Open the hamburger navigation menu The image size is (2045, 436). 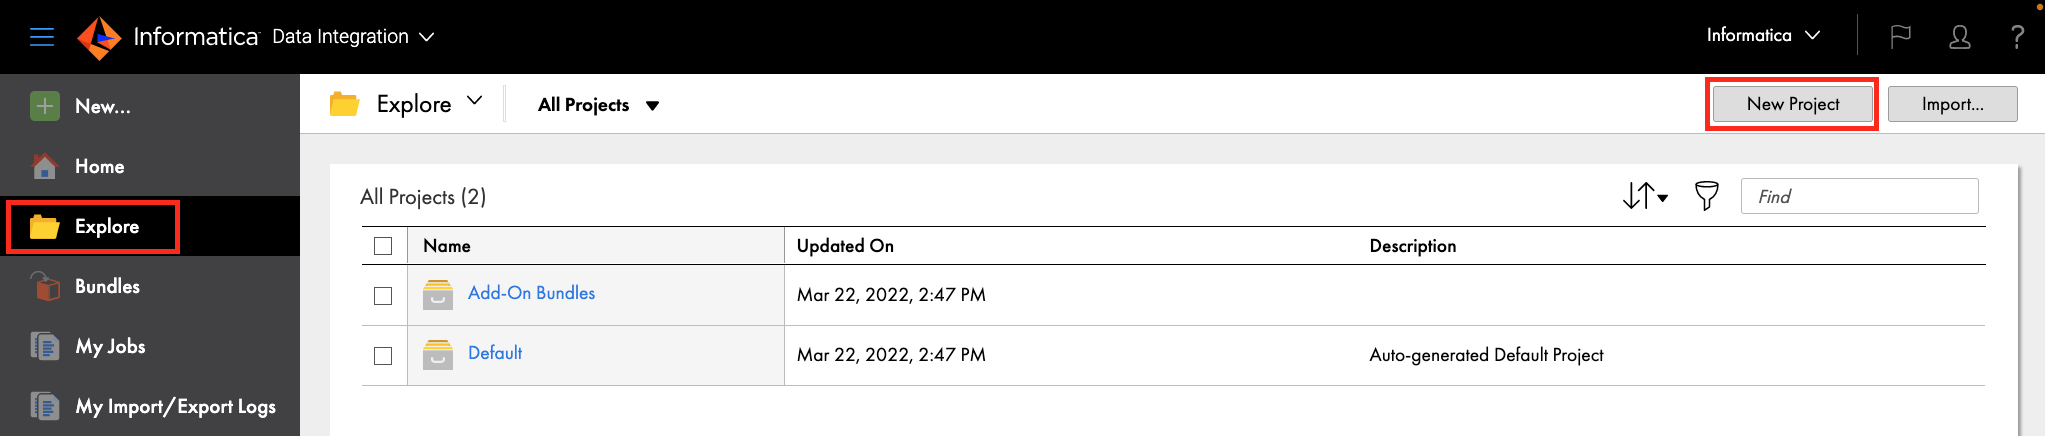pos(42,37)
